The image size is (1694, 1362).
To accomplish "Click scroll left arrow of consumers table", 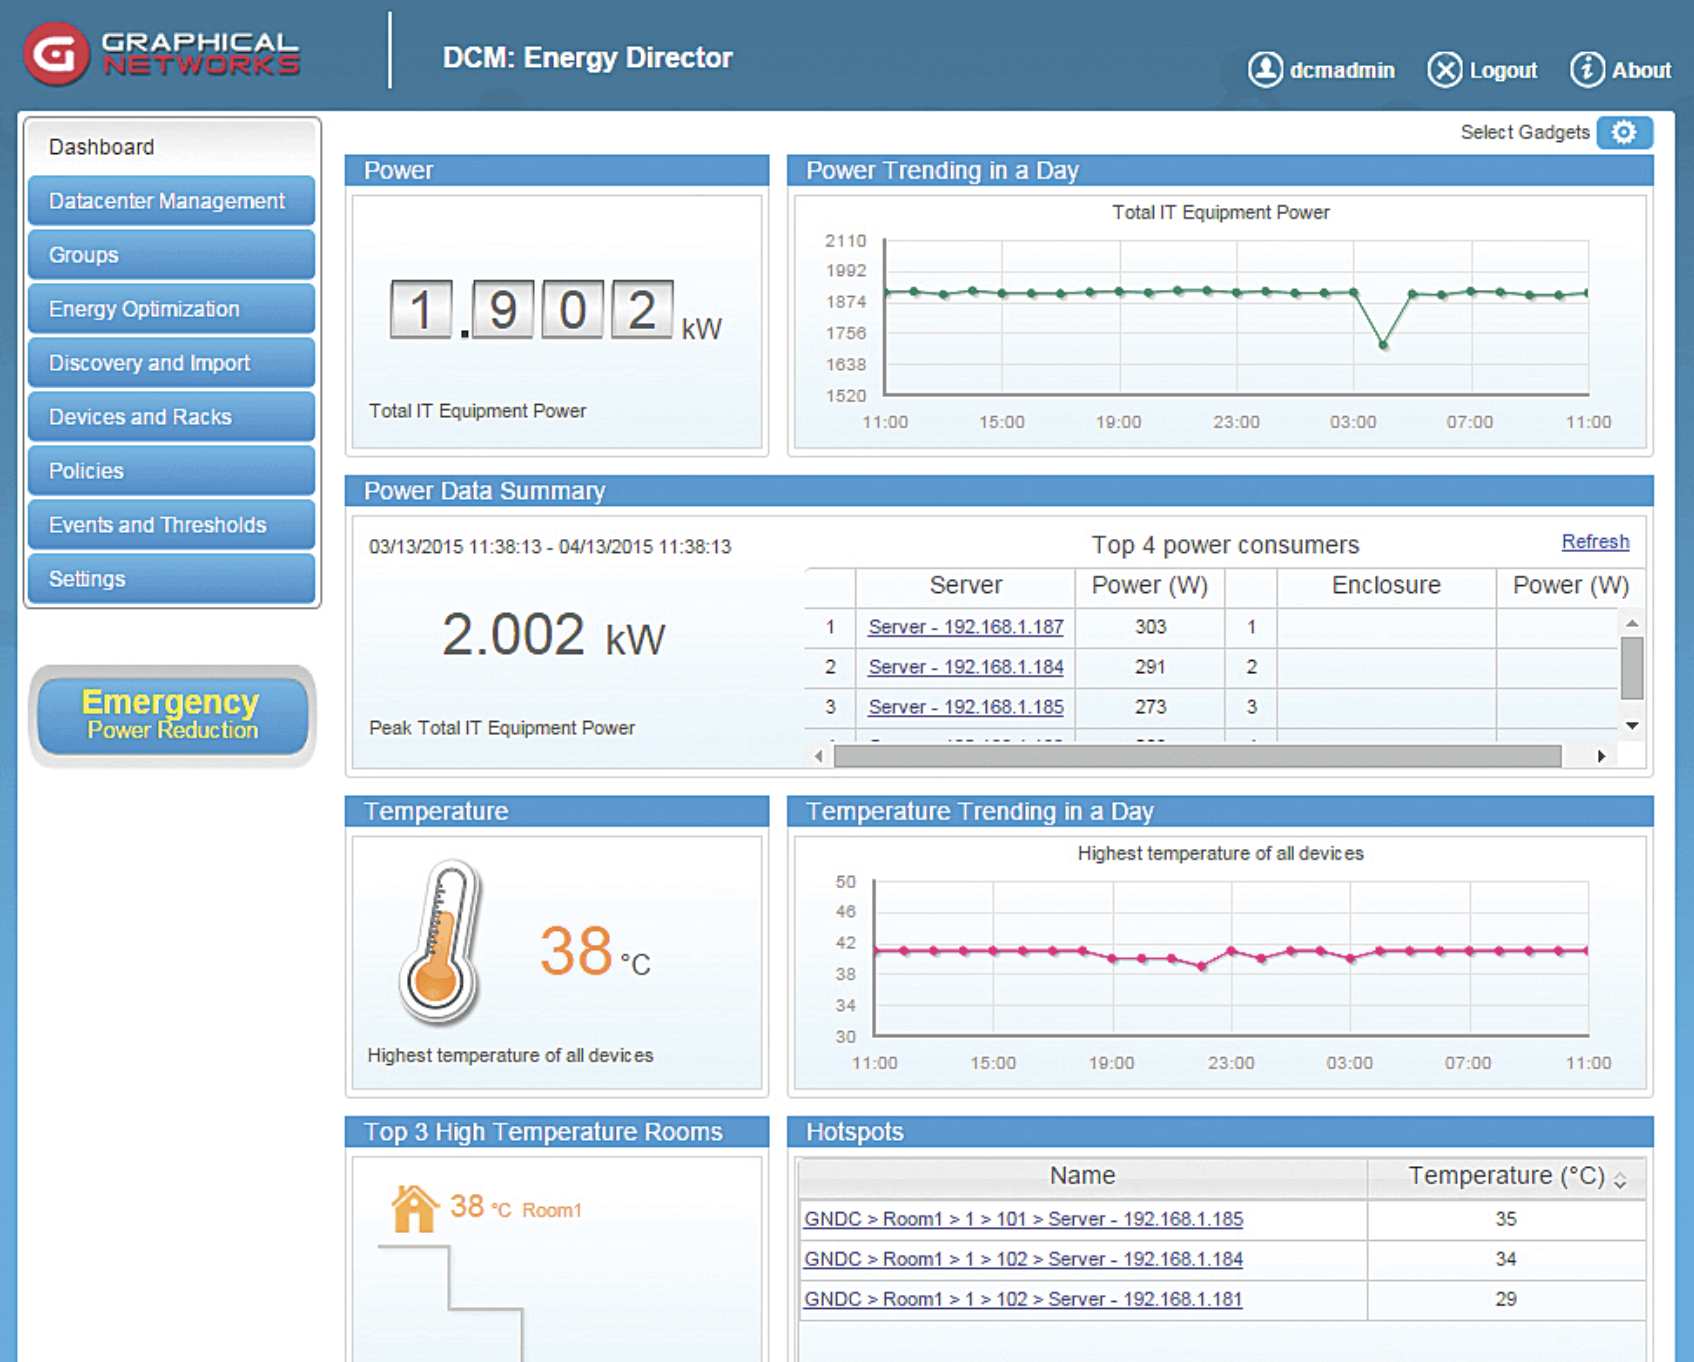I will 819,756.
